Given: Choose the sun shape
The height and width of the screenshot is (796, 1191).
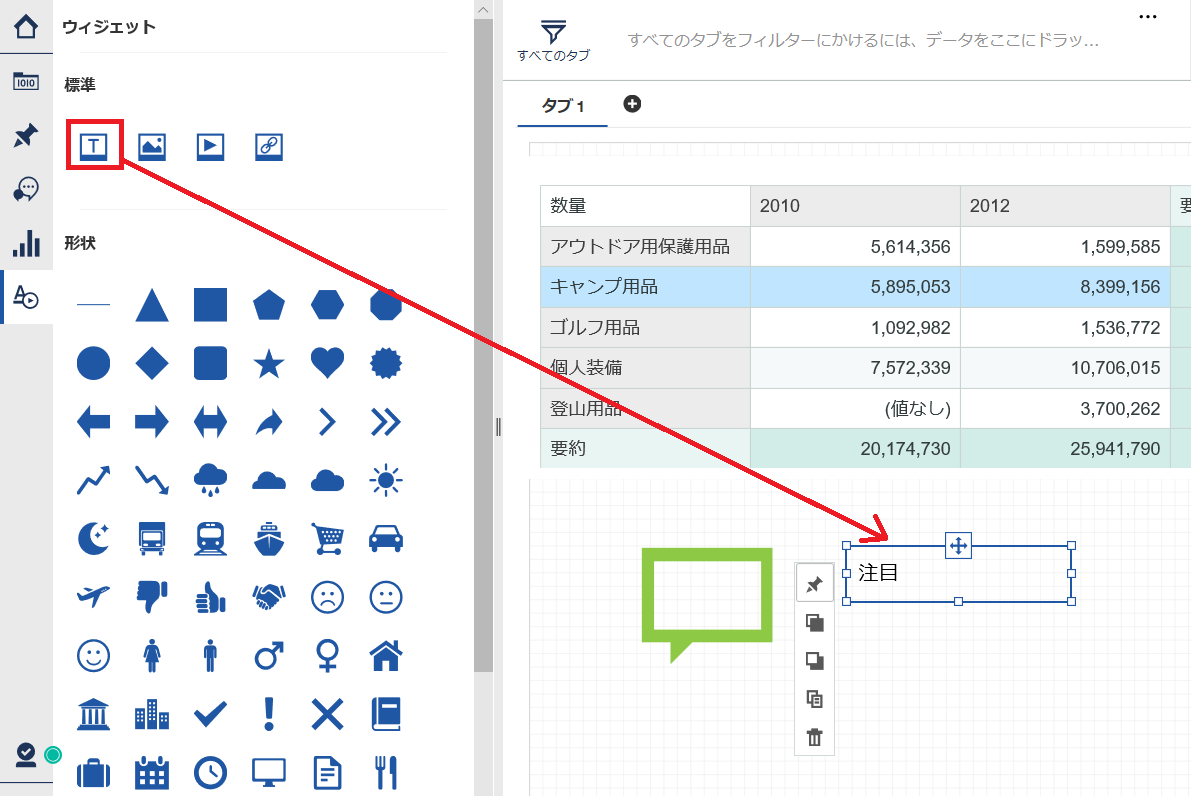Looking at the screenshot, I should [386, 480].
